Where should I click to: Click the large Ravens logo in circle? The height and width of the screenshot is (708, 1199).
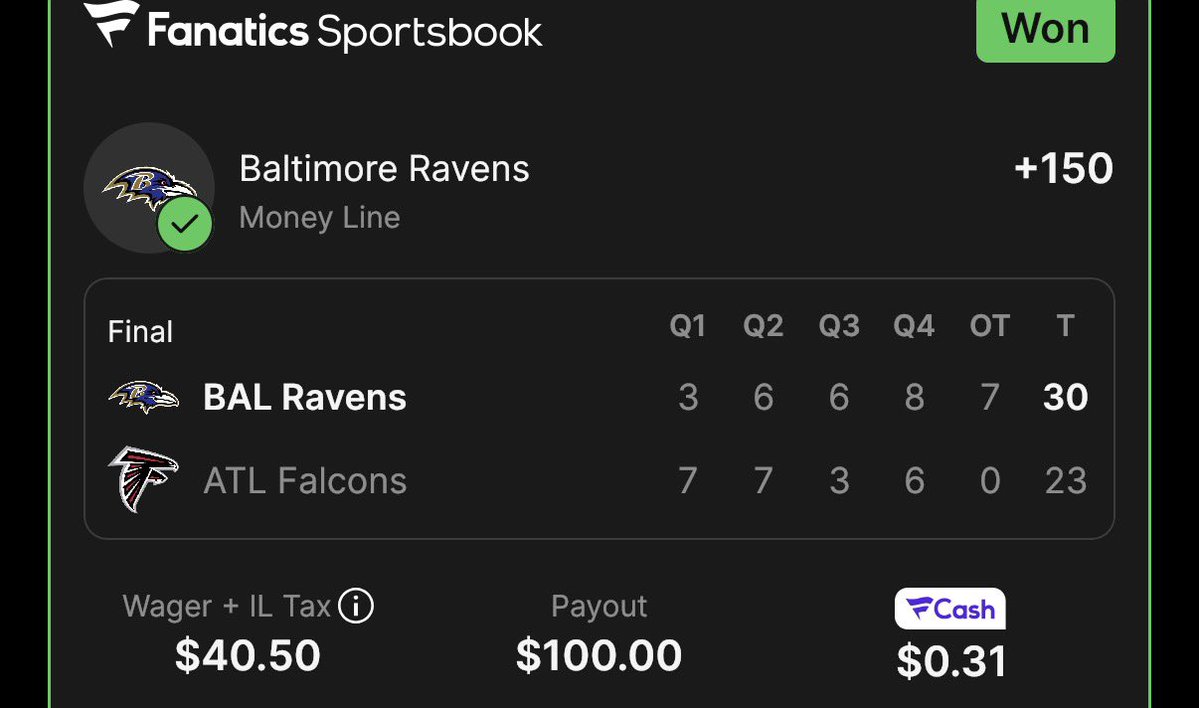pyautogui.click(x=149, y=188)
